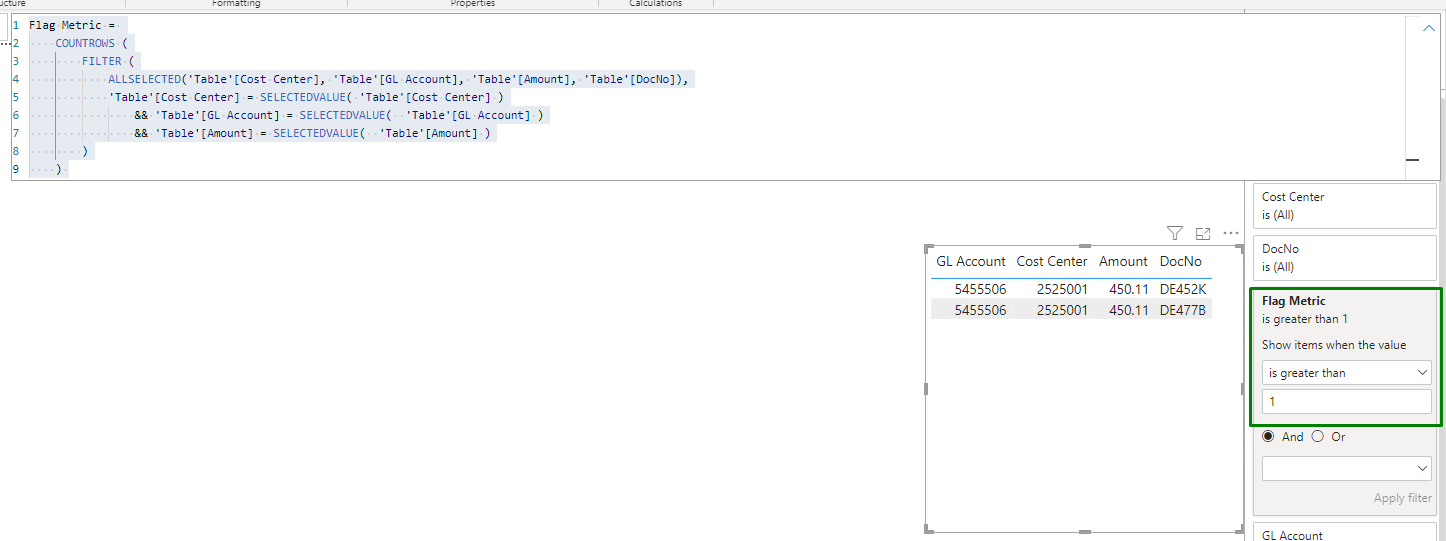Screen dimensions: 1446x541
Task: Sort by the Amount column header
Action: click(1123, 261)
